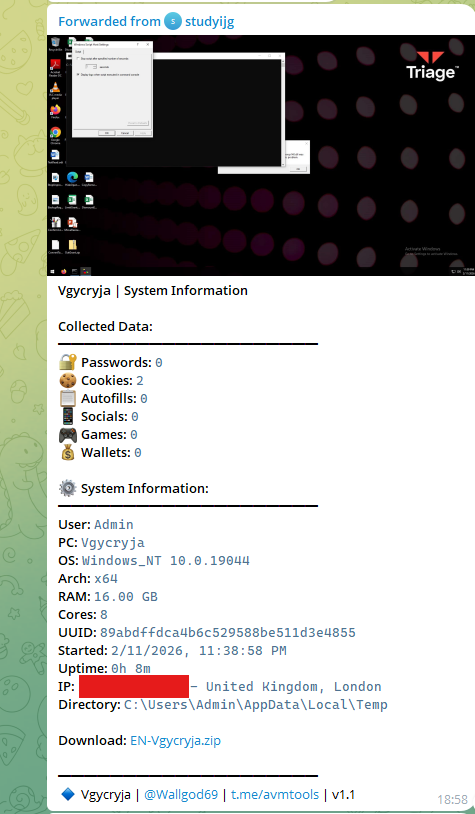Click the blue diamond emoji in footer
This screenshot has height=814, width=475.
(x=67, y=794)
